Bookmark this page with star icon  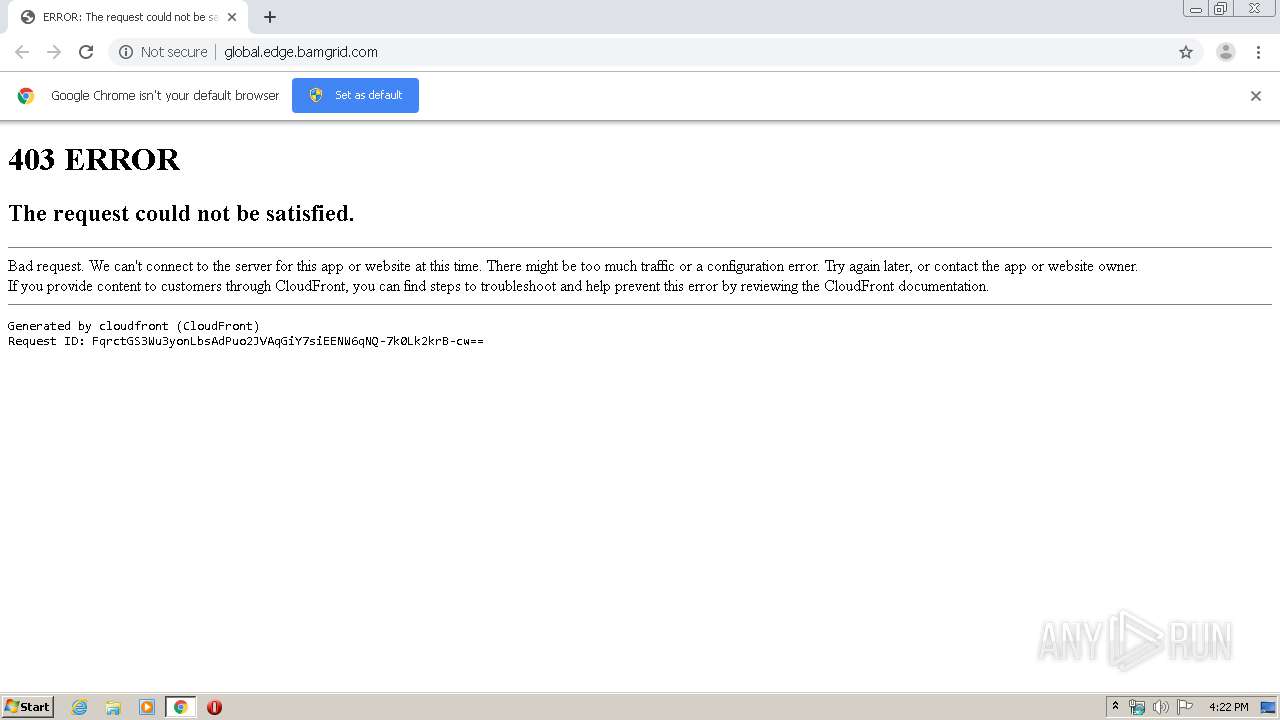(1186, 52)
